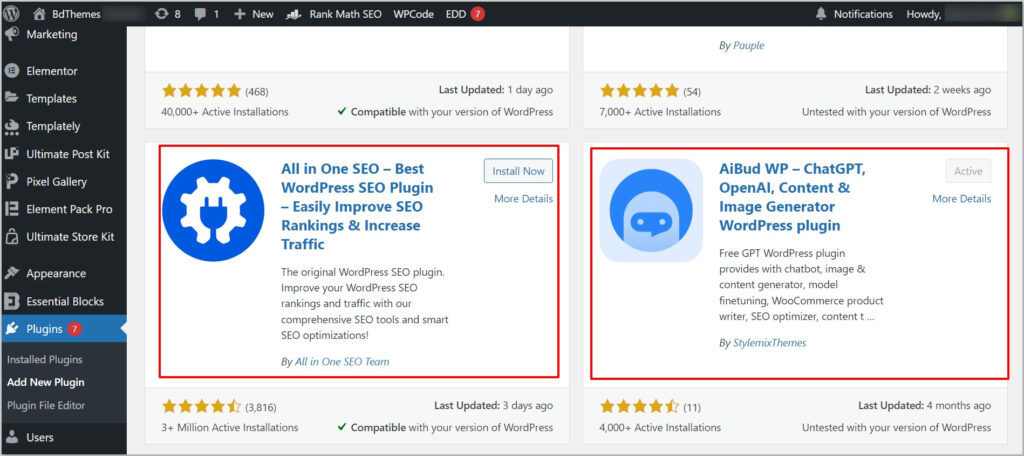The width and height of the screenshot is (1024, 456).
Task: Open More Details for AiBud WP
Action: tap(961, 199)
